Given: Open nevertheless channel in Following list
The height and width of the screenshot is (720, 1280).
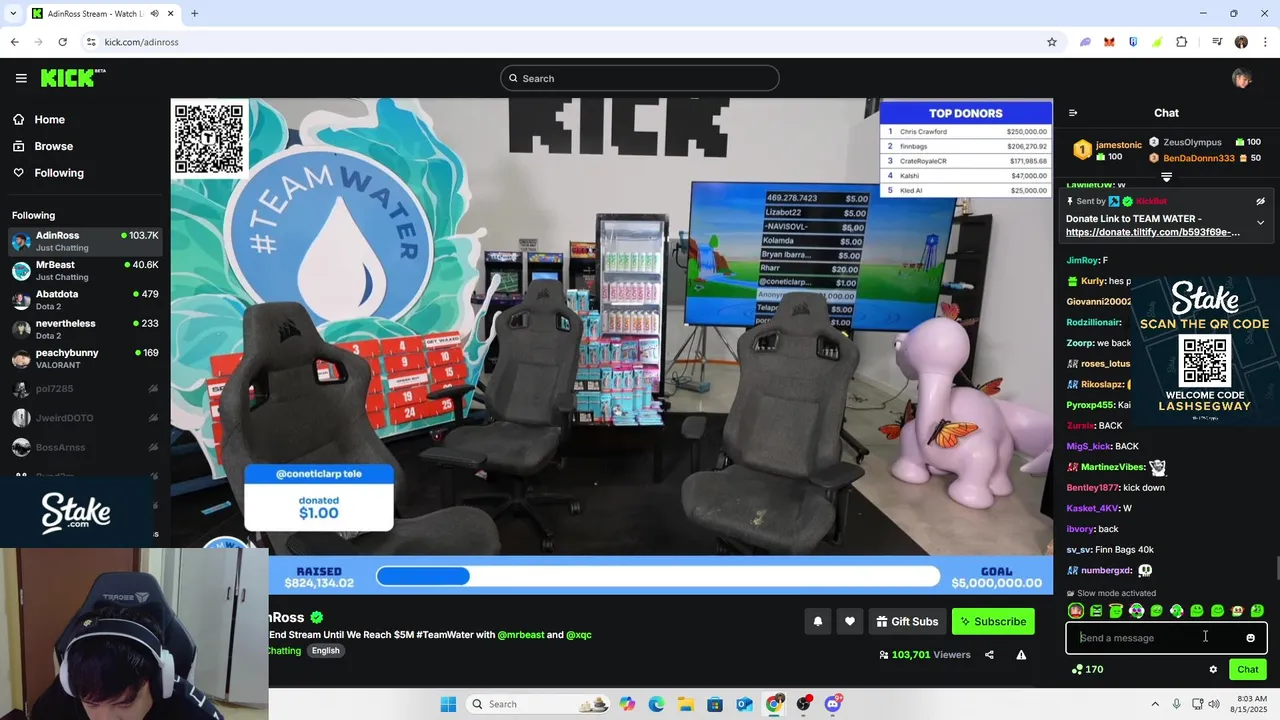Looking at the screenshot, I should (85, 329).
